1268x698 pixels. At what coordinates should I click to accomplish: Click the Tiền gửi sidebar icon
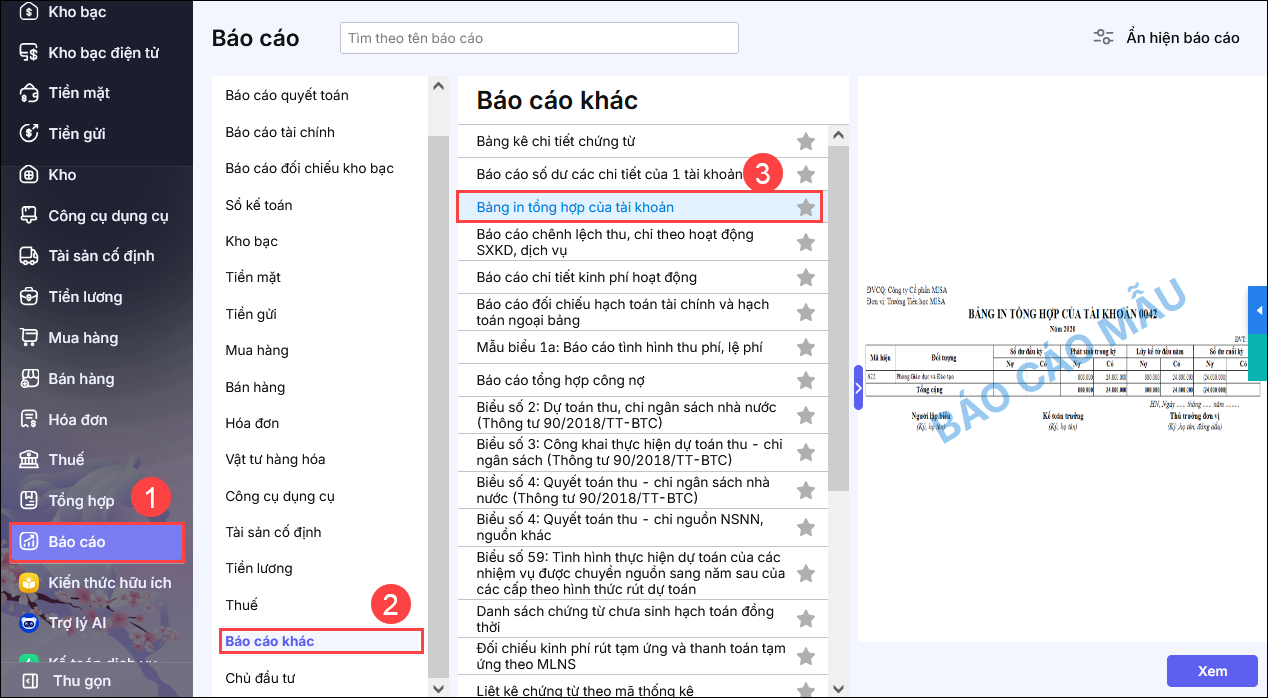(30, 134)
